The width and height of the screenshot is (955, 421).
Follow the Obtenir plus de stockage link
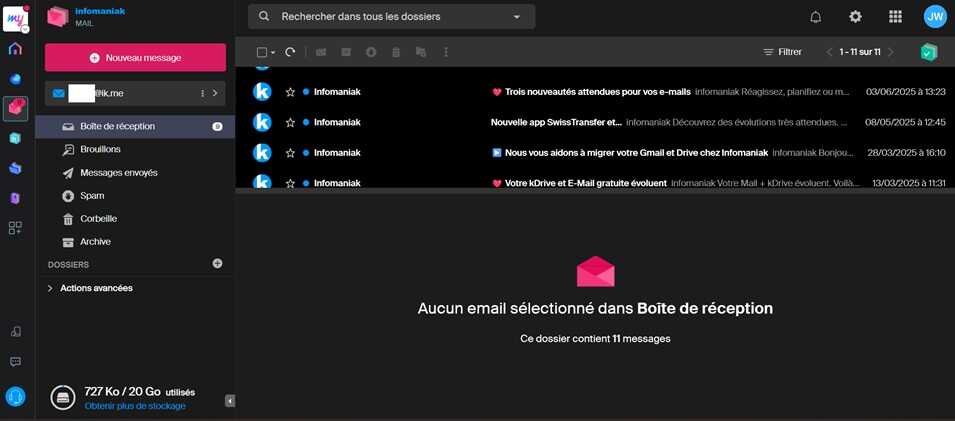tap(135, 406)
